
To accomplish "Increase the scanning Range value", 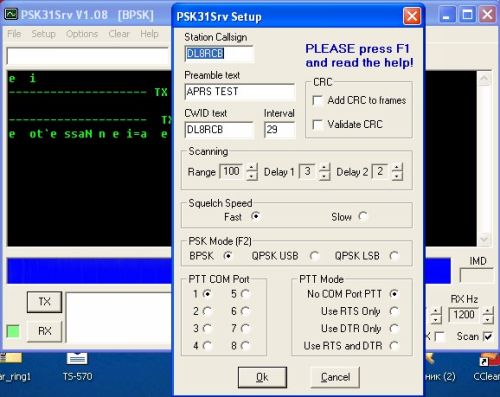I will (252, 168).
